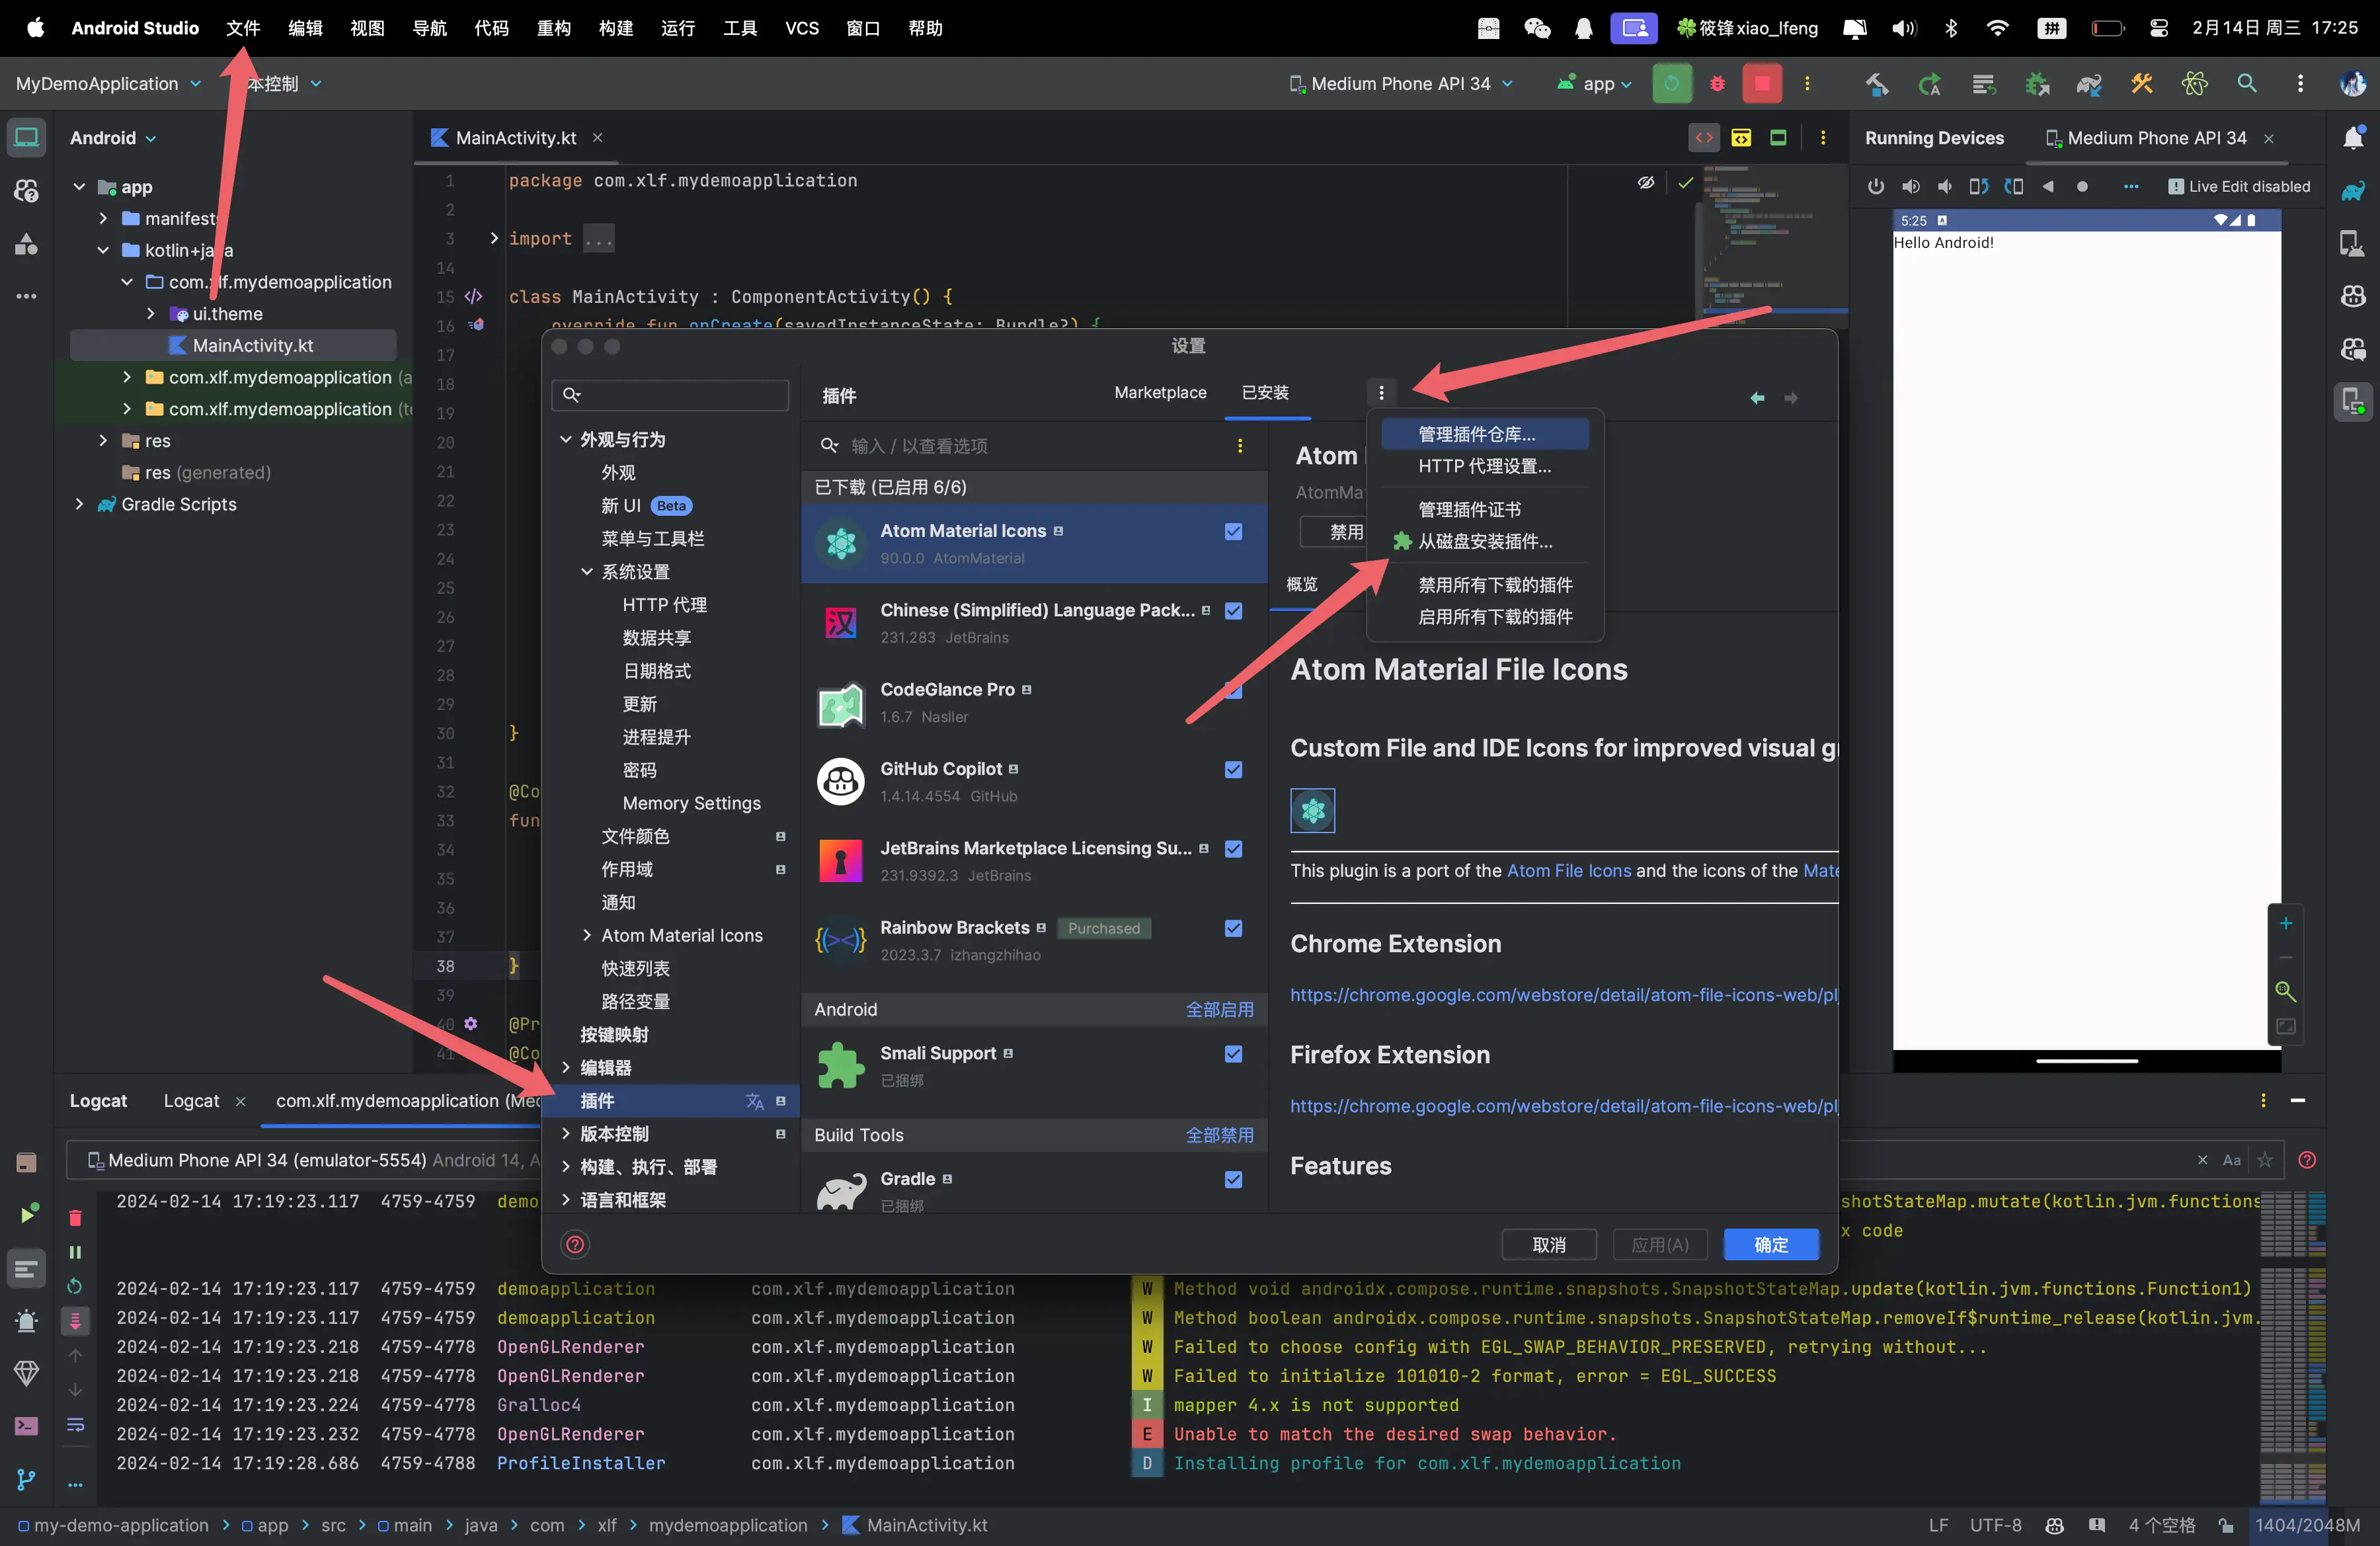Open the Notifications bell in right sidebar

(x=2353, y=138)
